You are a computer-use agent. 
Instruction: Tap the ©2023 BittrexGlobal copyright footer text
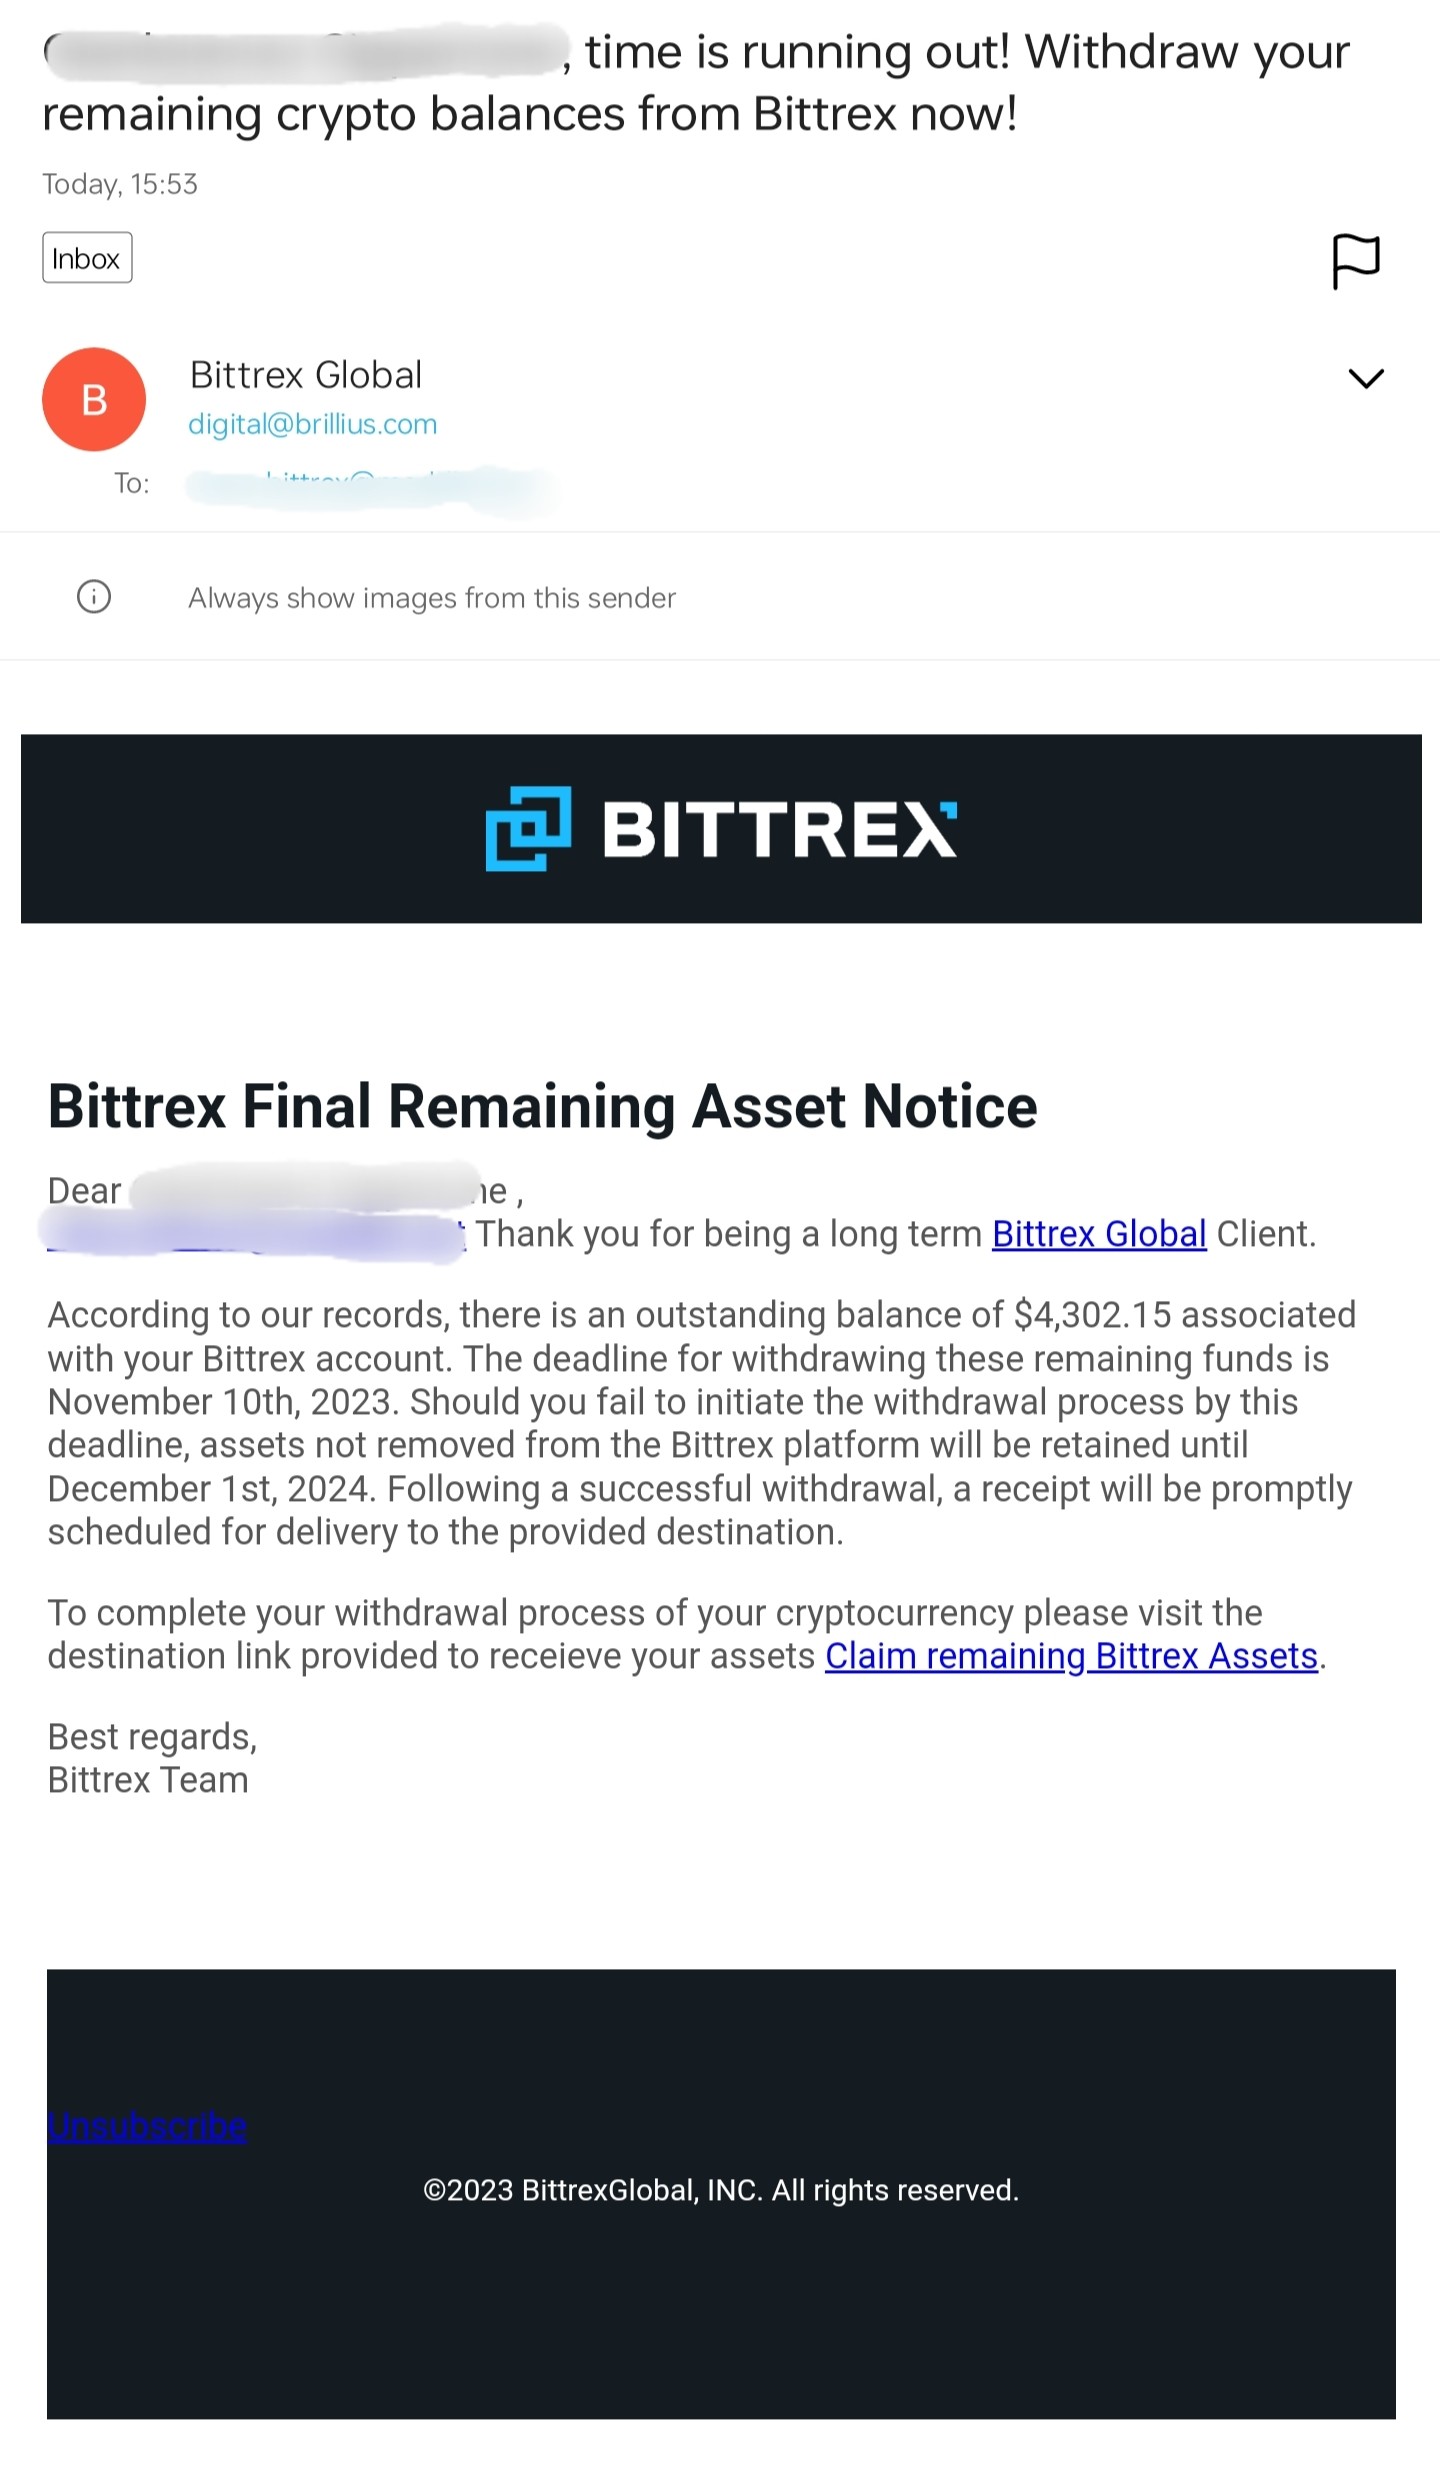[721, 2190]
